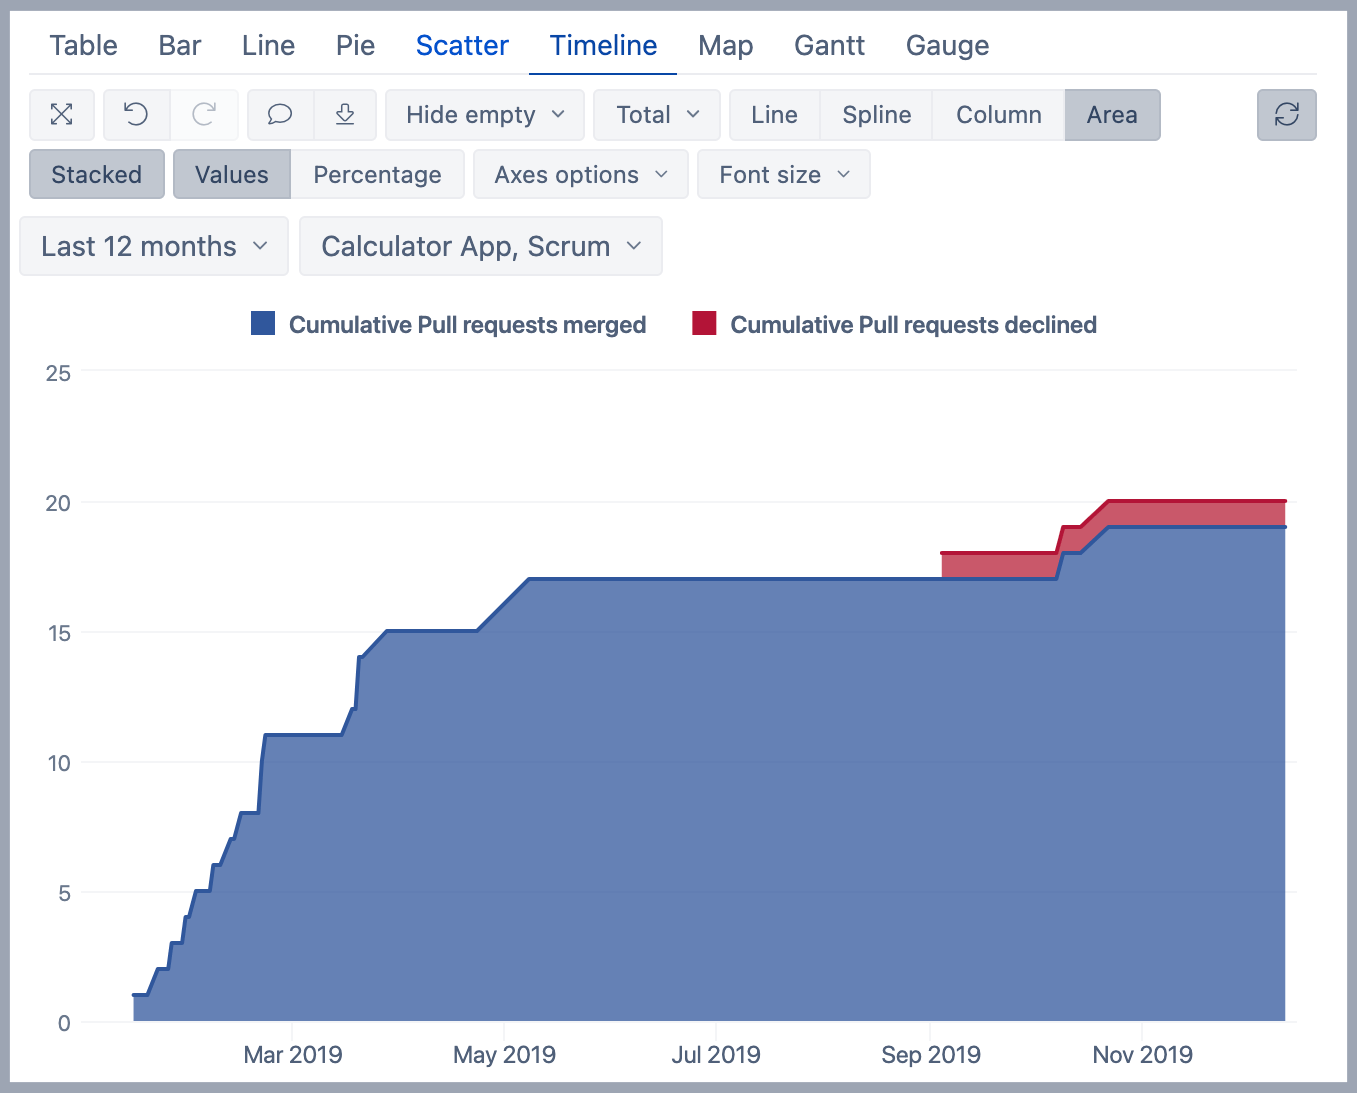Select Values display mode
This screenshot has height=1093, width=1357.
pos(232,175)
